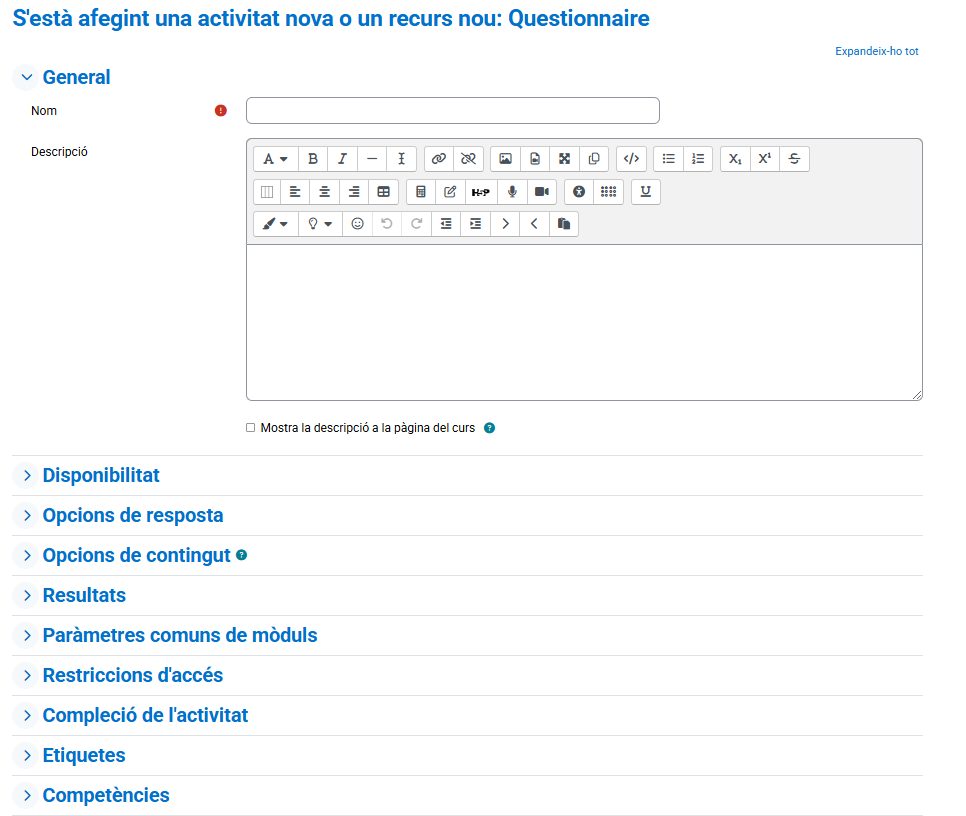This screenshot has height=816, width=966.
Task: Open the HTML source code view
Action: (631, 159)
